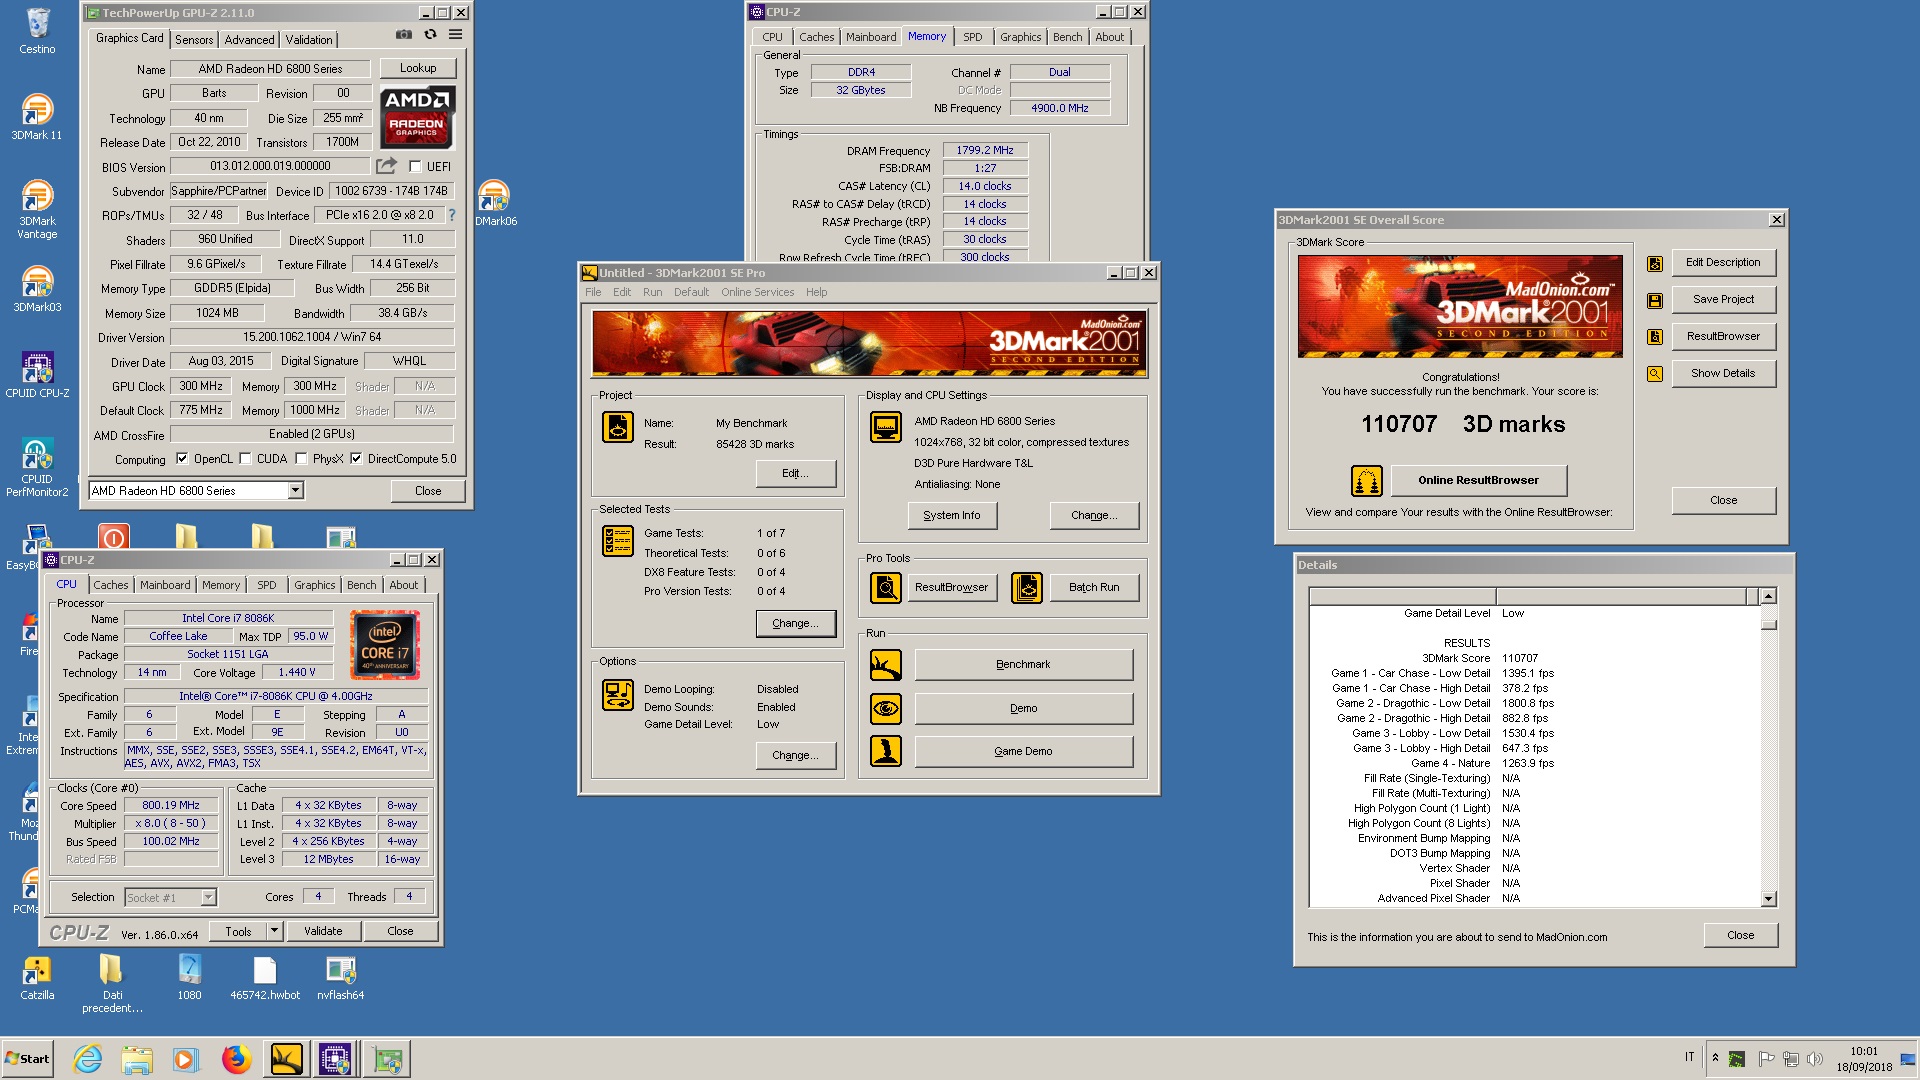Open the GPU selection dropdown in GPU-Z
The image size is (1920, 1080).
[x=295, y=491]
